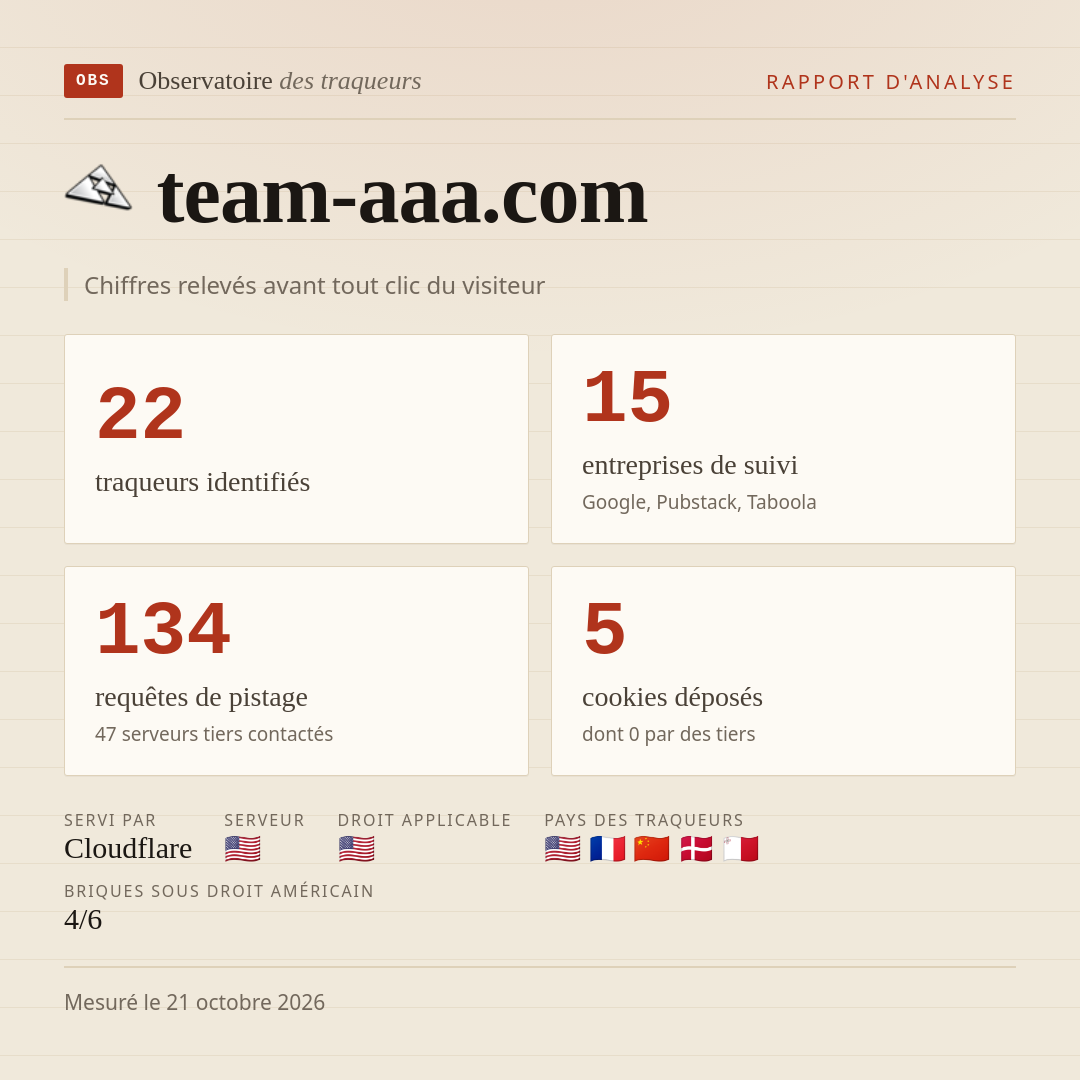
Task: Click the US flag under SERVEUR
Action: [242, 849]
